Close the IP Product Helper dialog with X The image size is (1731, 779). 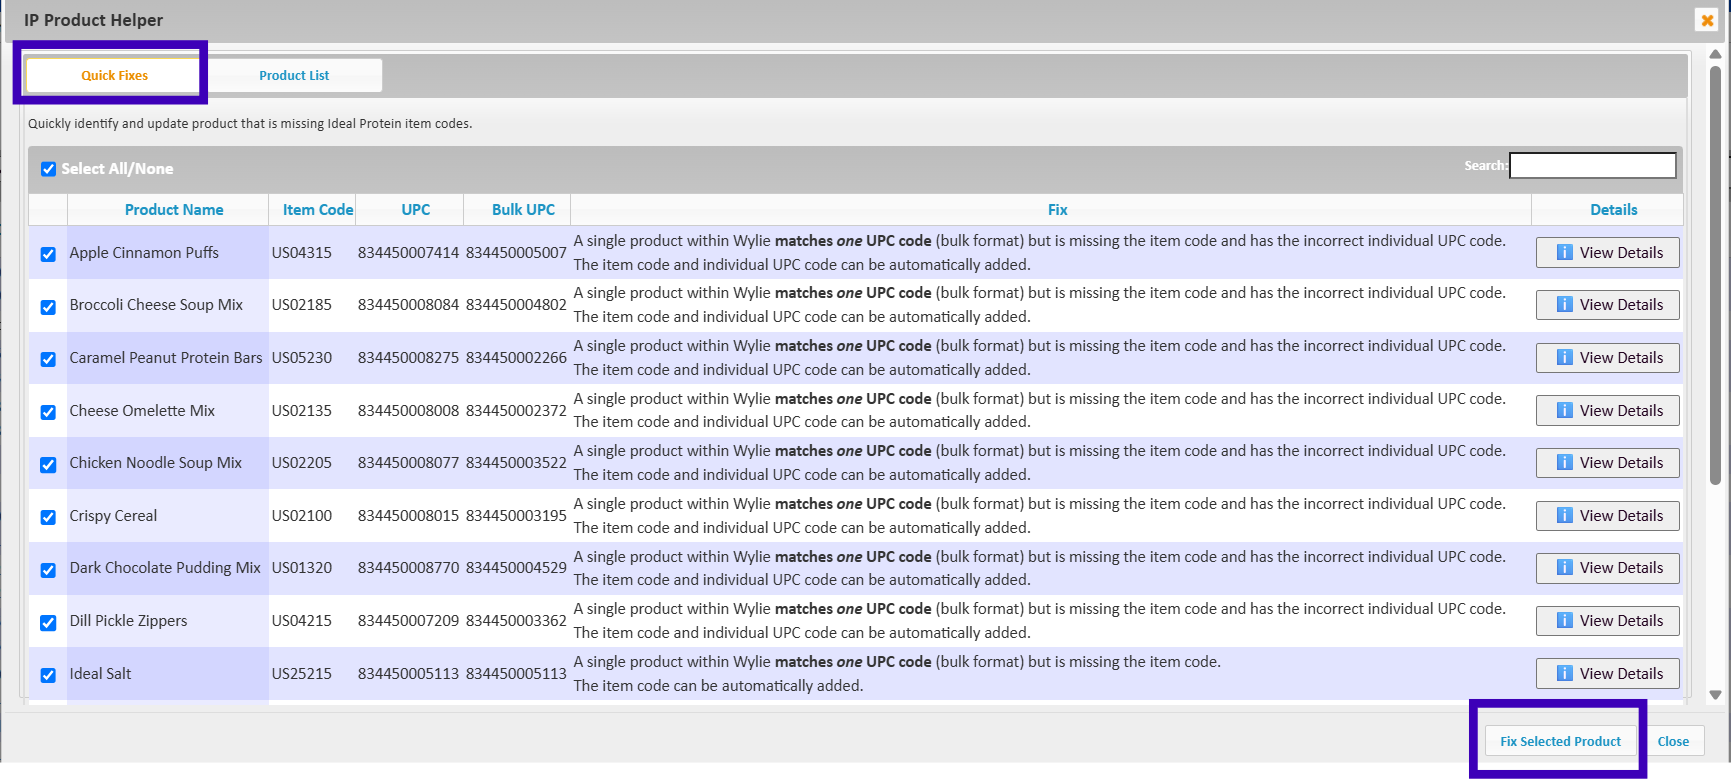click(1707, 20)
